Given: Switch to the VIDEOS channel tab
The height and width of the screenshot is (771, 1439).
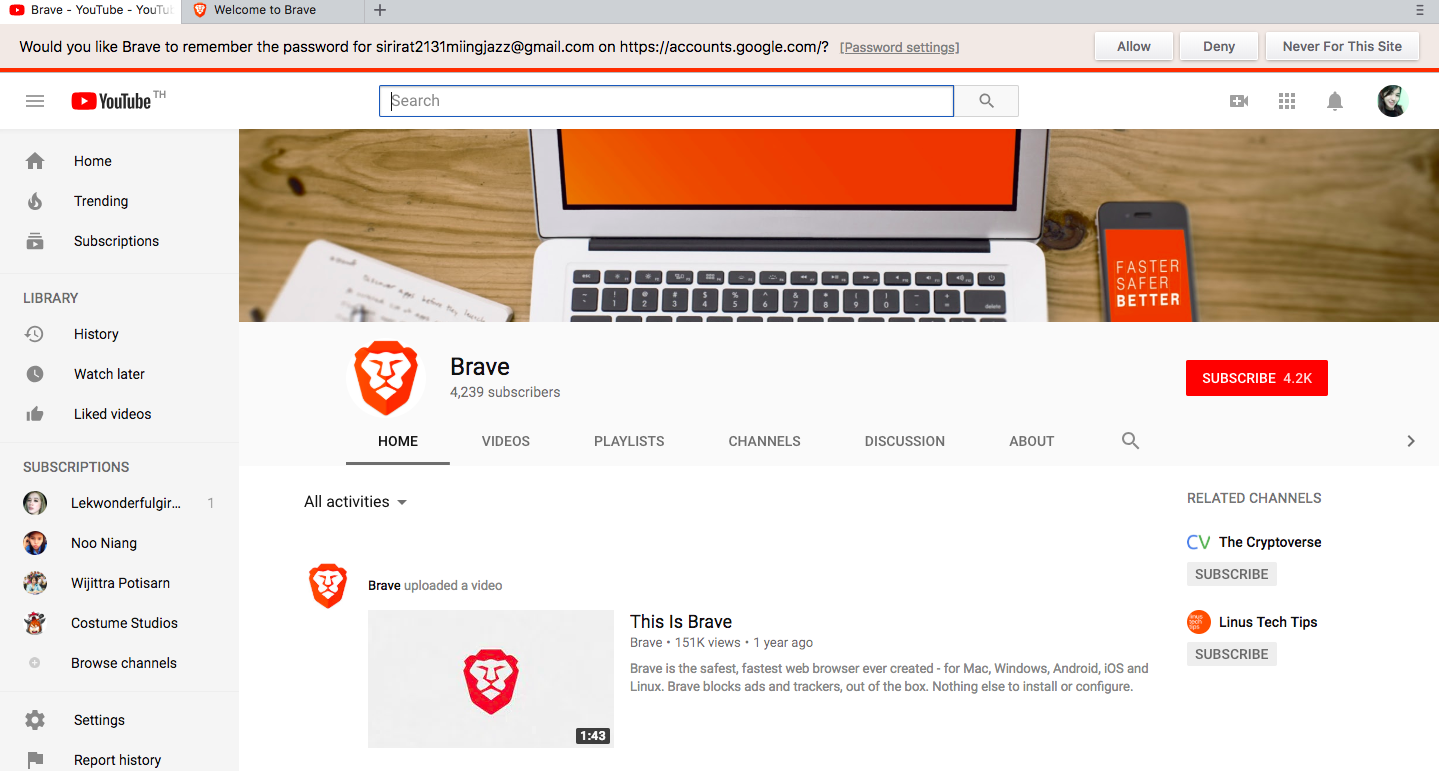Looking at the screenshot, I should click(506, 441).
